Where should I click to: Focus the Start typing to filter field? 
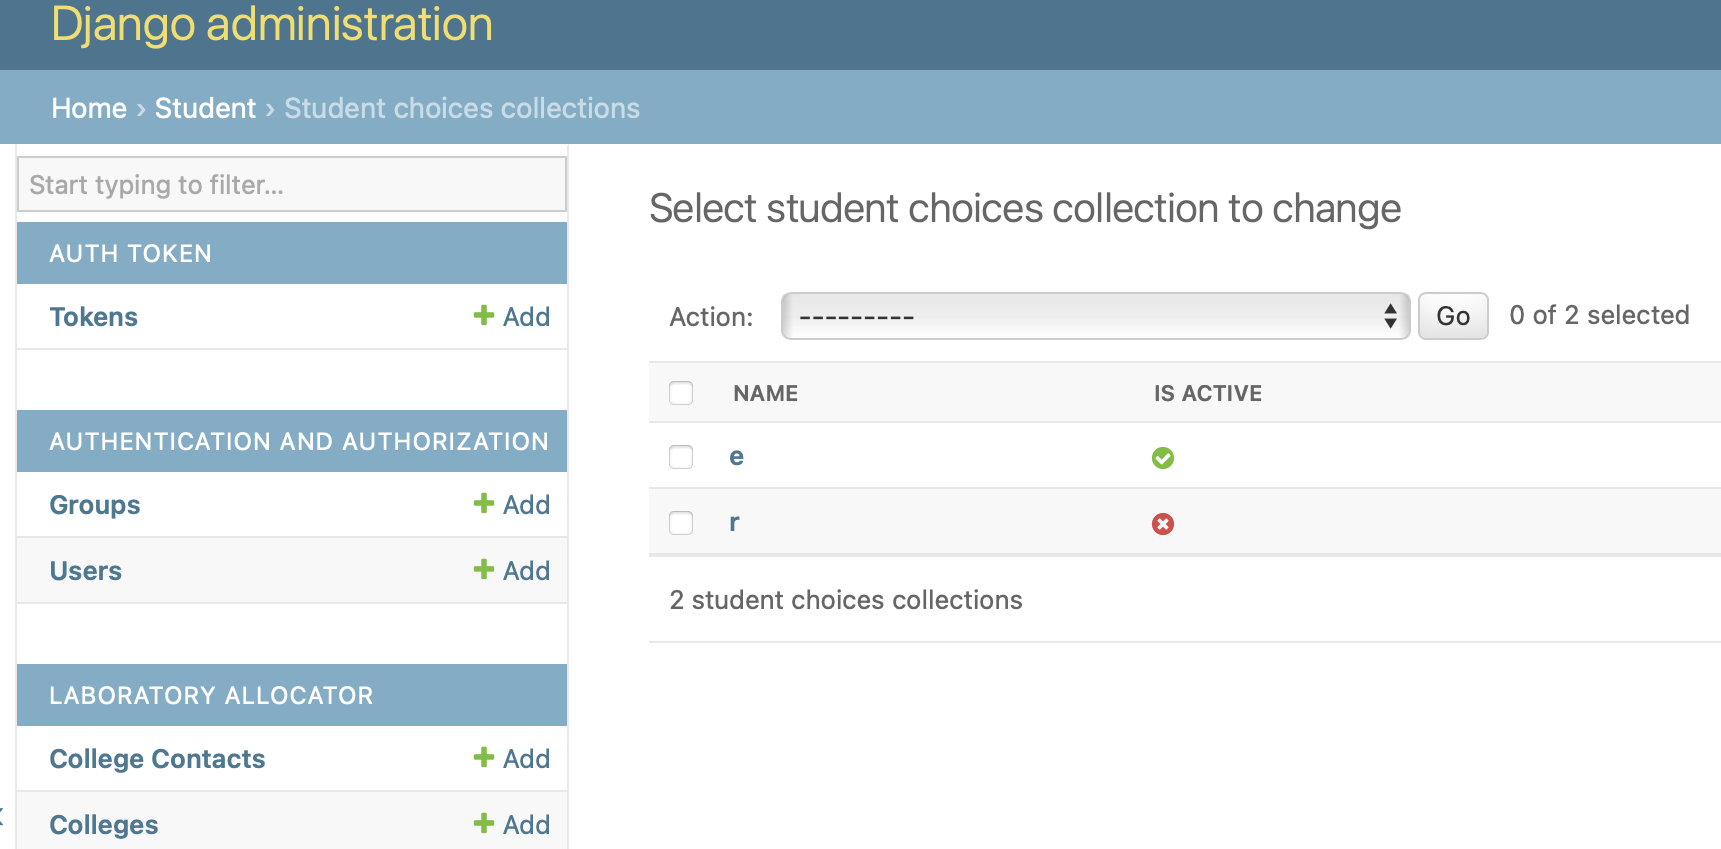tap(292, 184)
